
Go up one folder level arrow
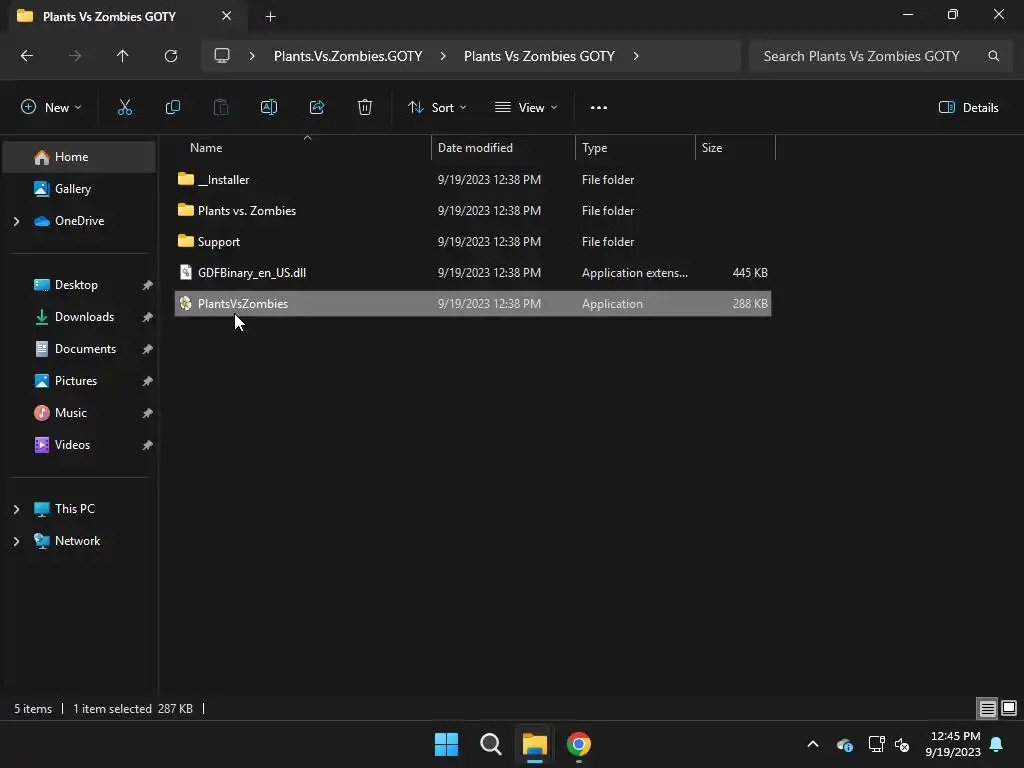point(123,56)
